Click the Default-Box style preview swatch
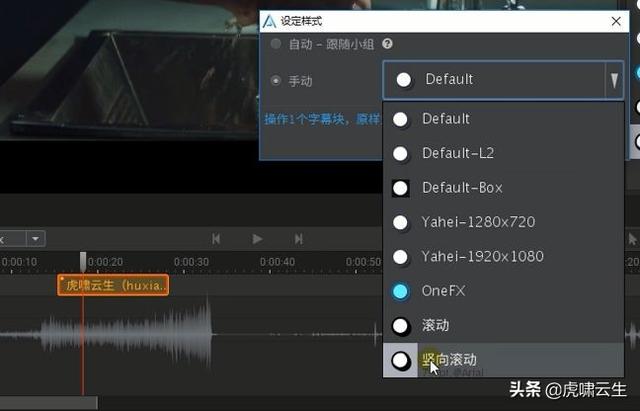The height and width of the screenshot is (411, 640). point(400,188)
